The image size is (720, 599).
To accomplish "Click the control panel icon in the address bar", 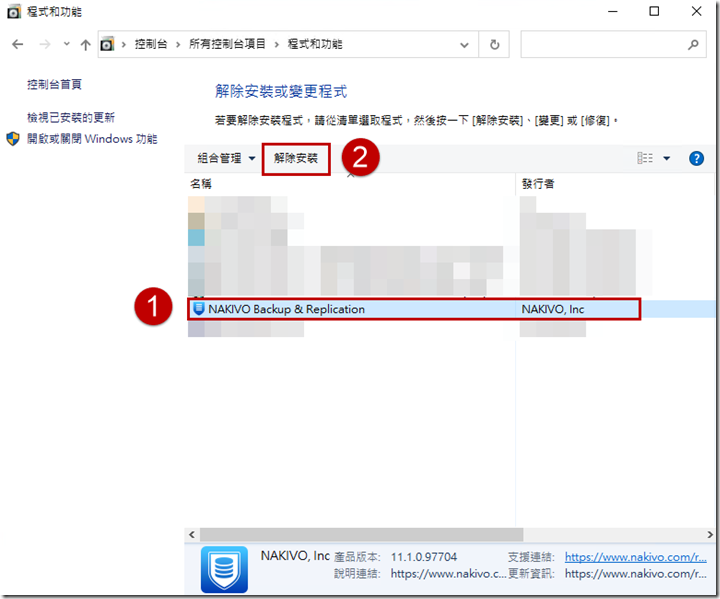I will pyautogui.click(x=107, y=45).
